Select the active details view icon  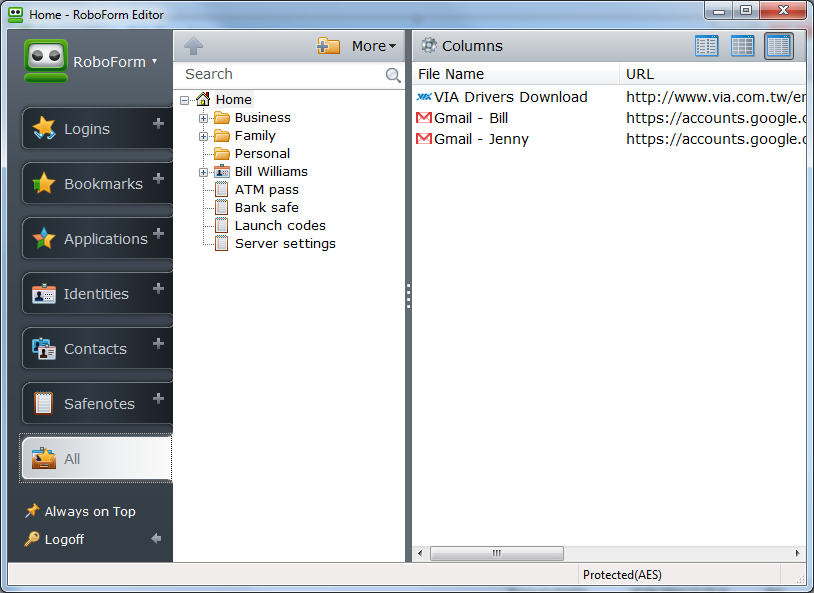tap(778, 46)
